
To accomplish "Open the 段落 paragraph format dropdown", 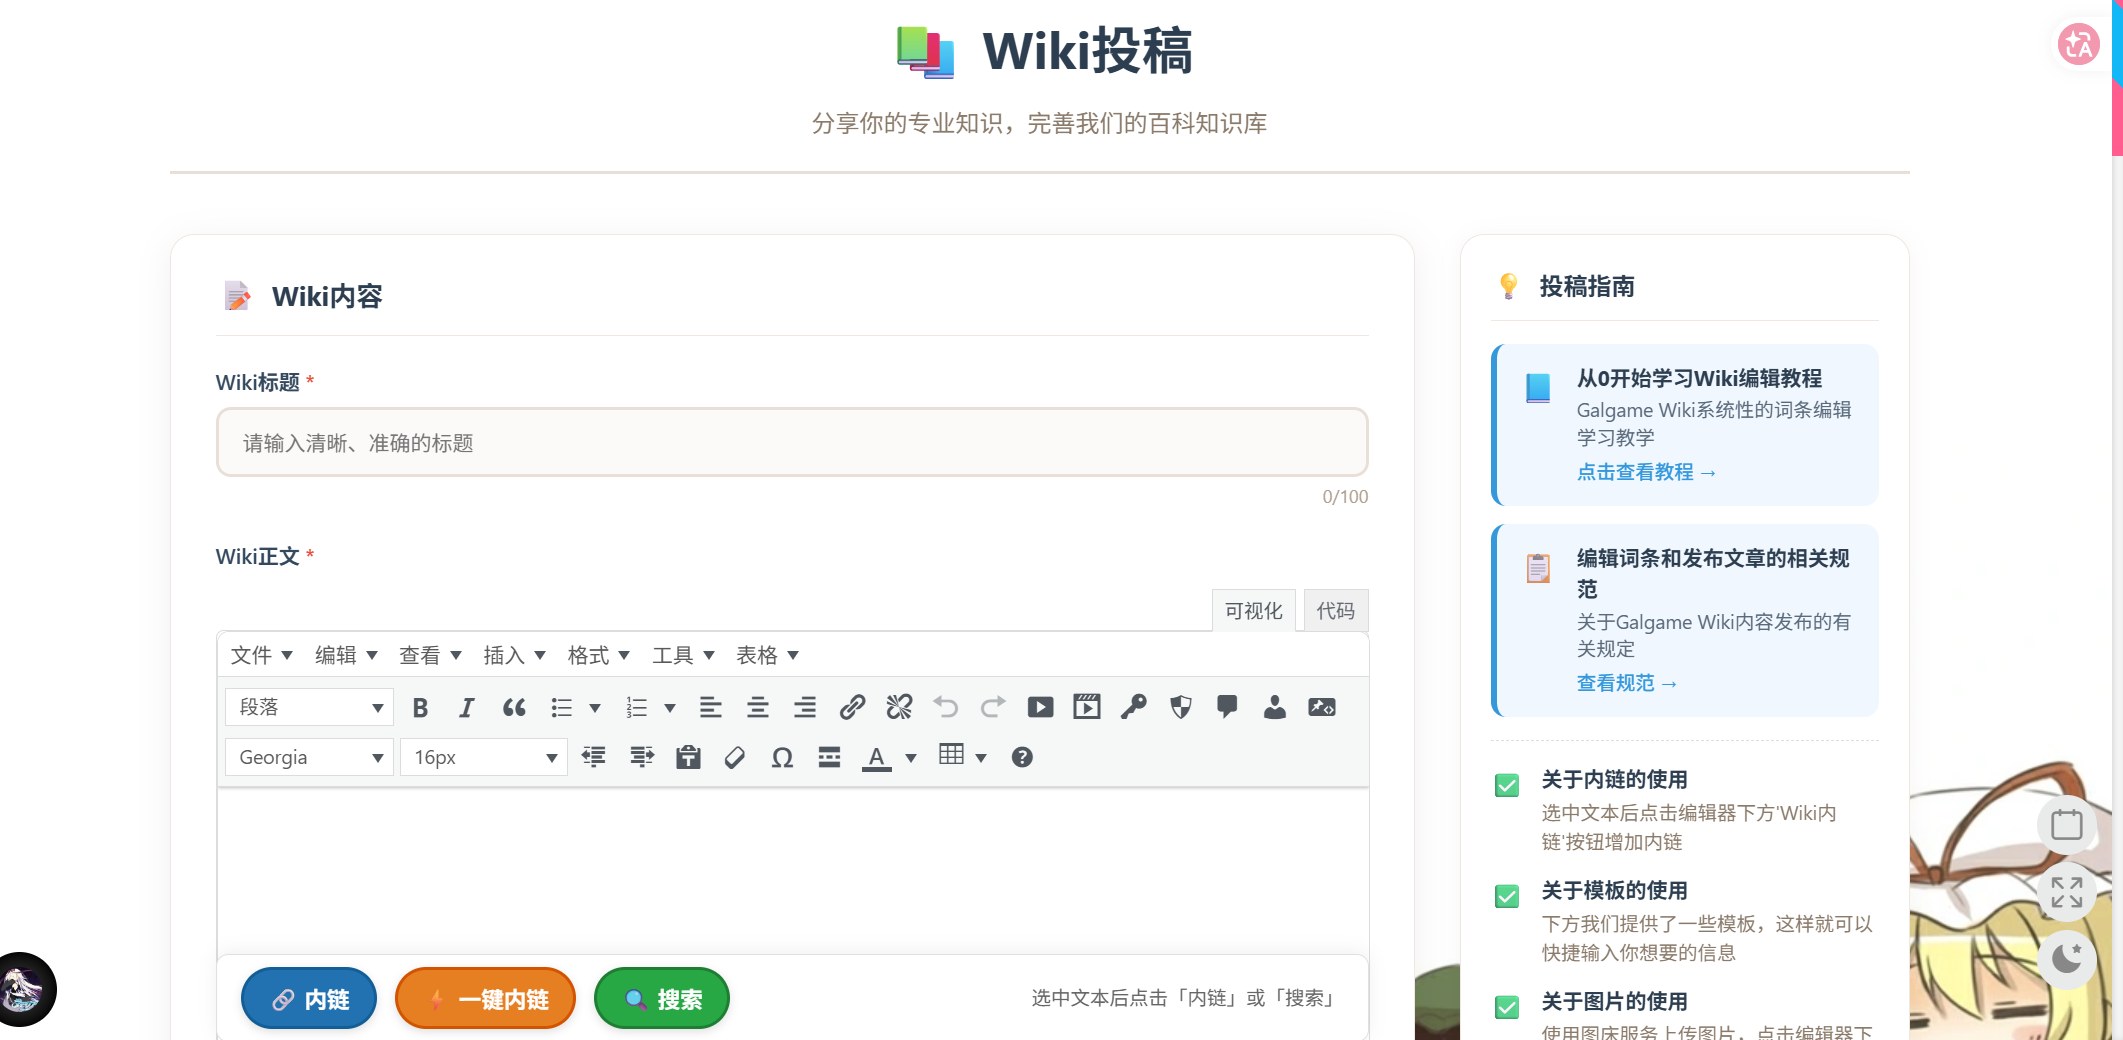I will [309, 708].
